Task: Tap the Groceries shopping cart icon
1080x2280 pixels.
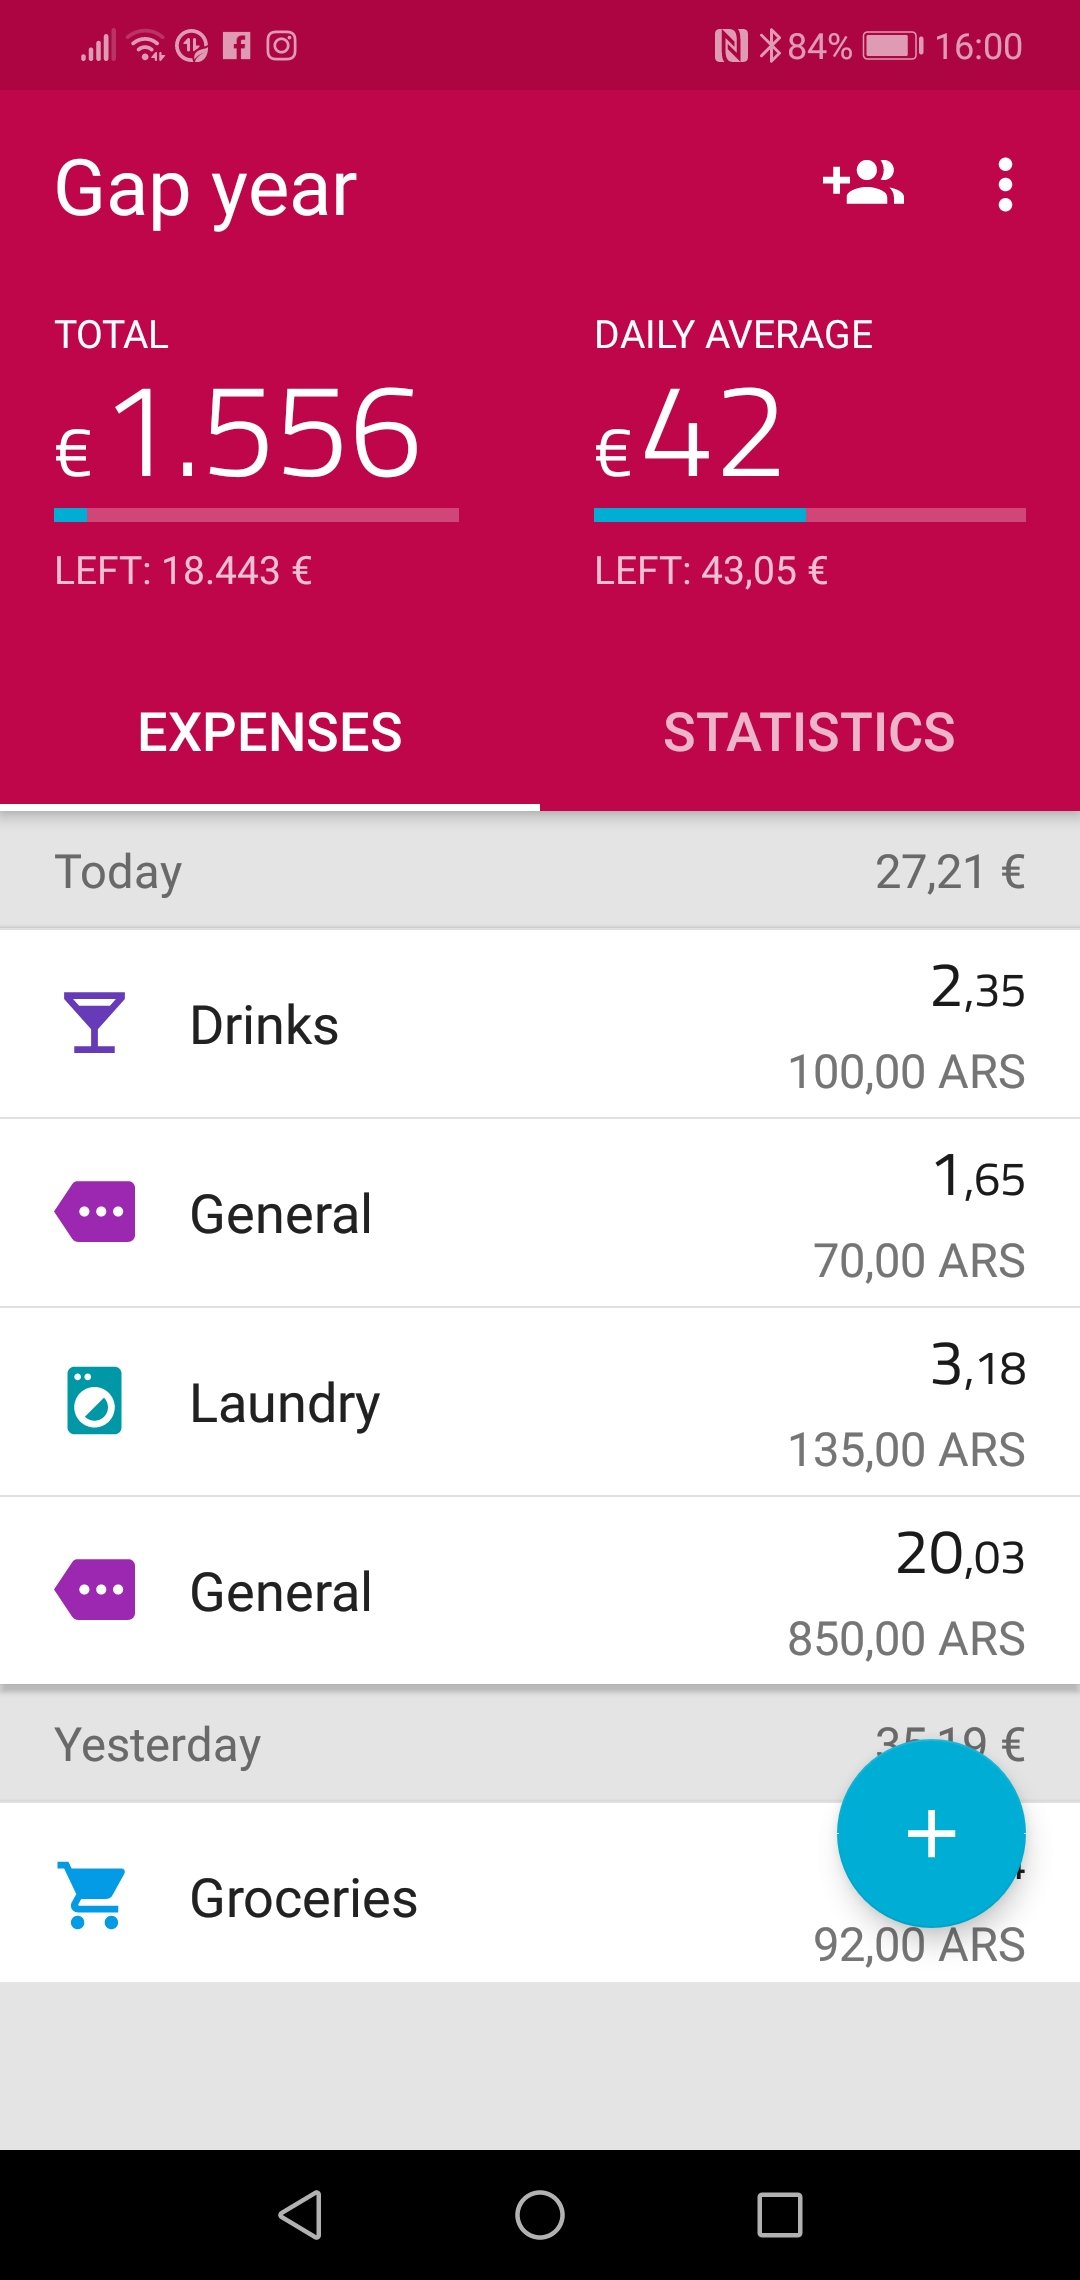Action: tap(92, 1895)
